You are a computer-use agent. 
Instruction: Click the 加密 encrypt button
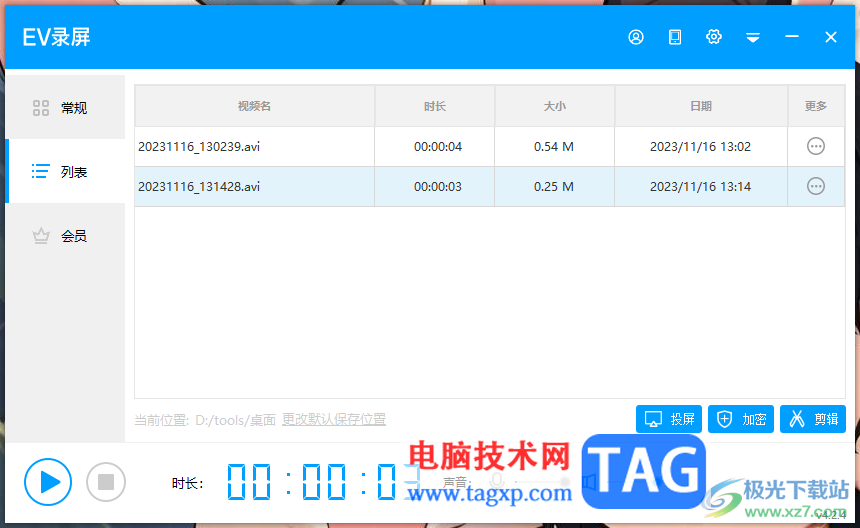(741, 419)
